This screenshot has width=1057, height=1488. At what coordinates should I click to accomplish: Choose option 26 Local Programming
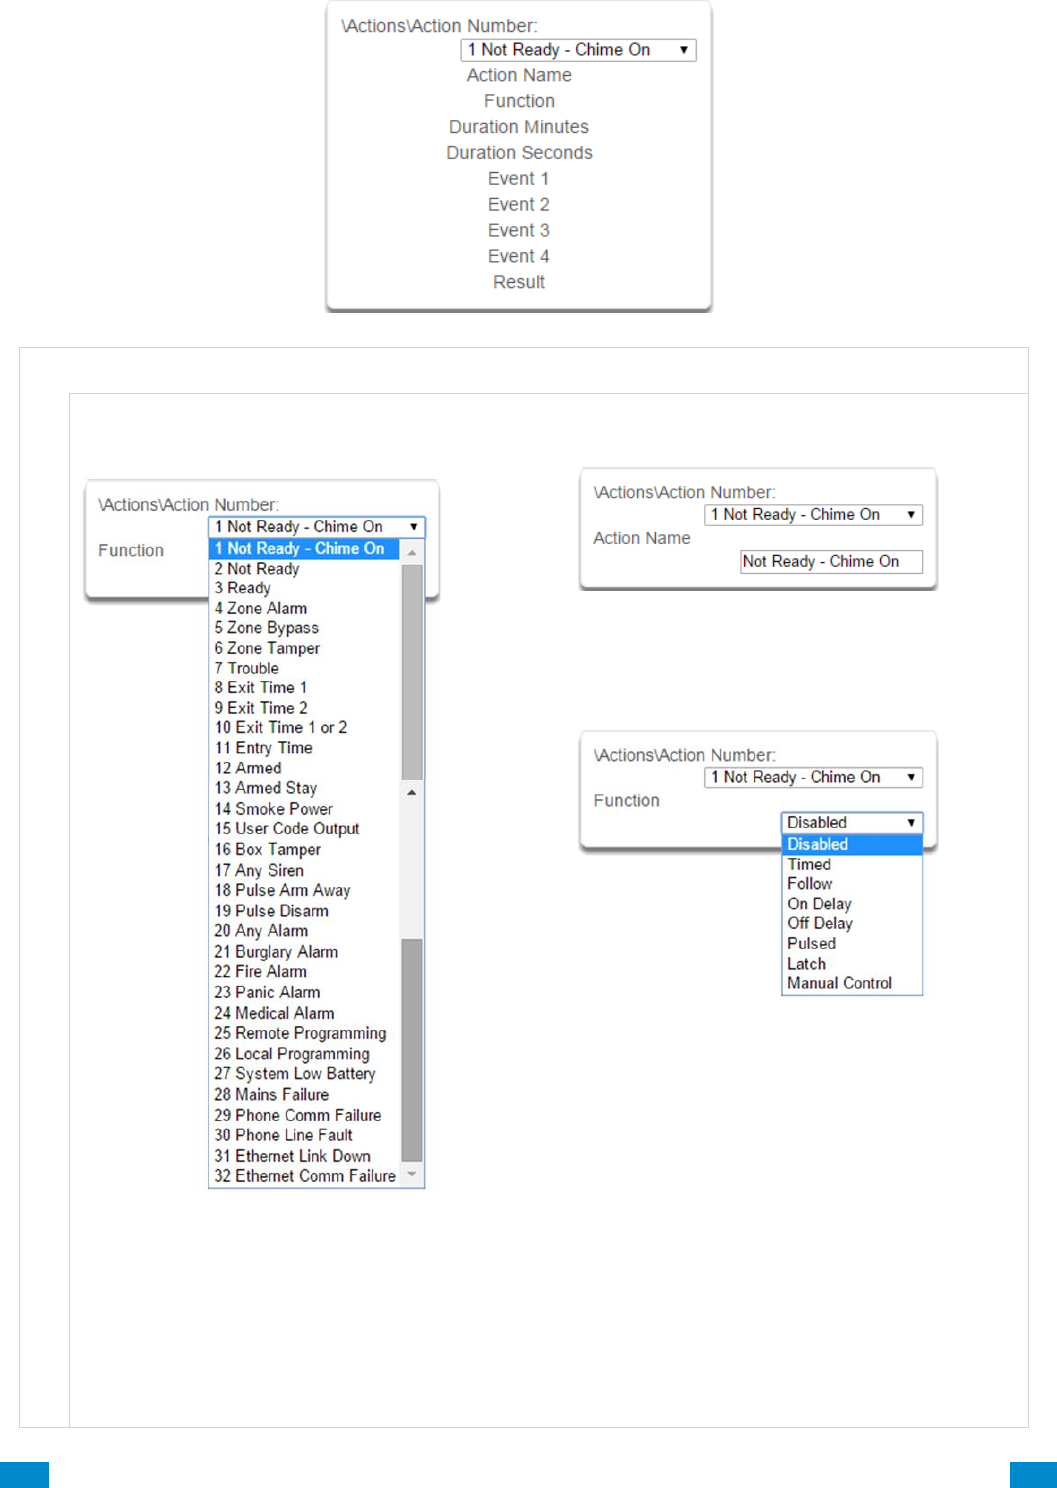pos(304,1054)
